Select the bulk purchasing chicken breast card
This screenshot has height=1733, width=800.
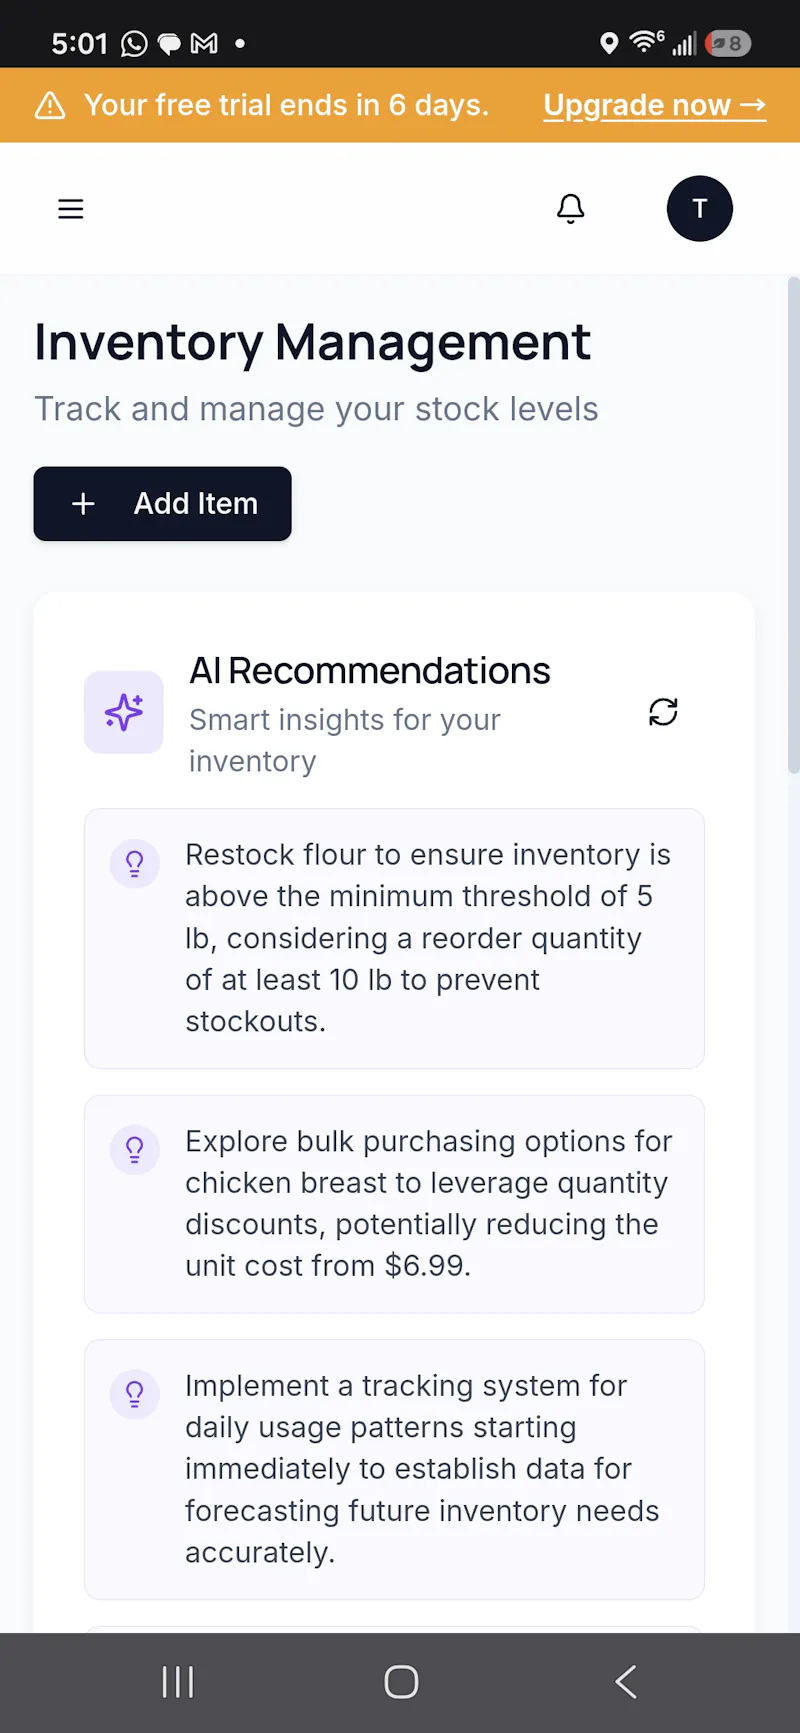coord(394,1204)
